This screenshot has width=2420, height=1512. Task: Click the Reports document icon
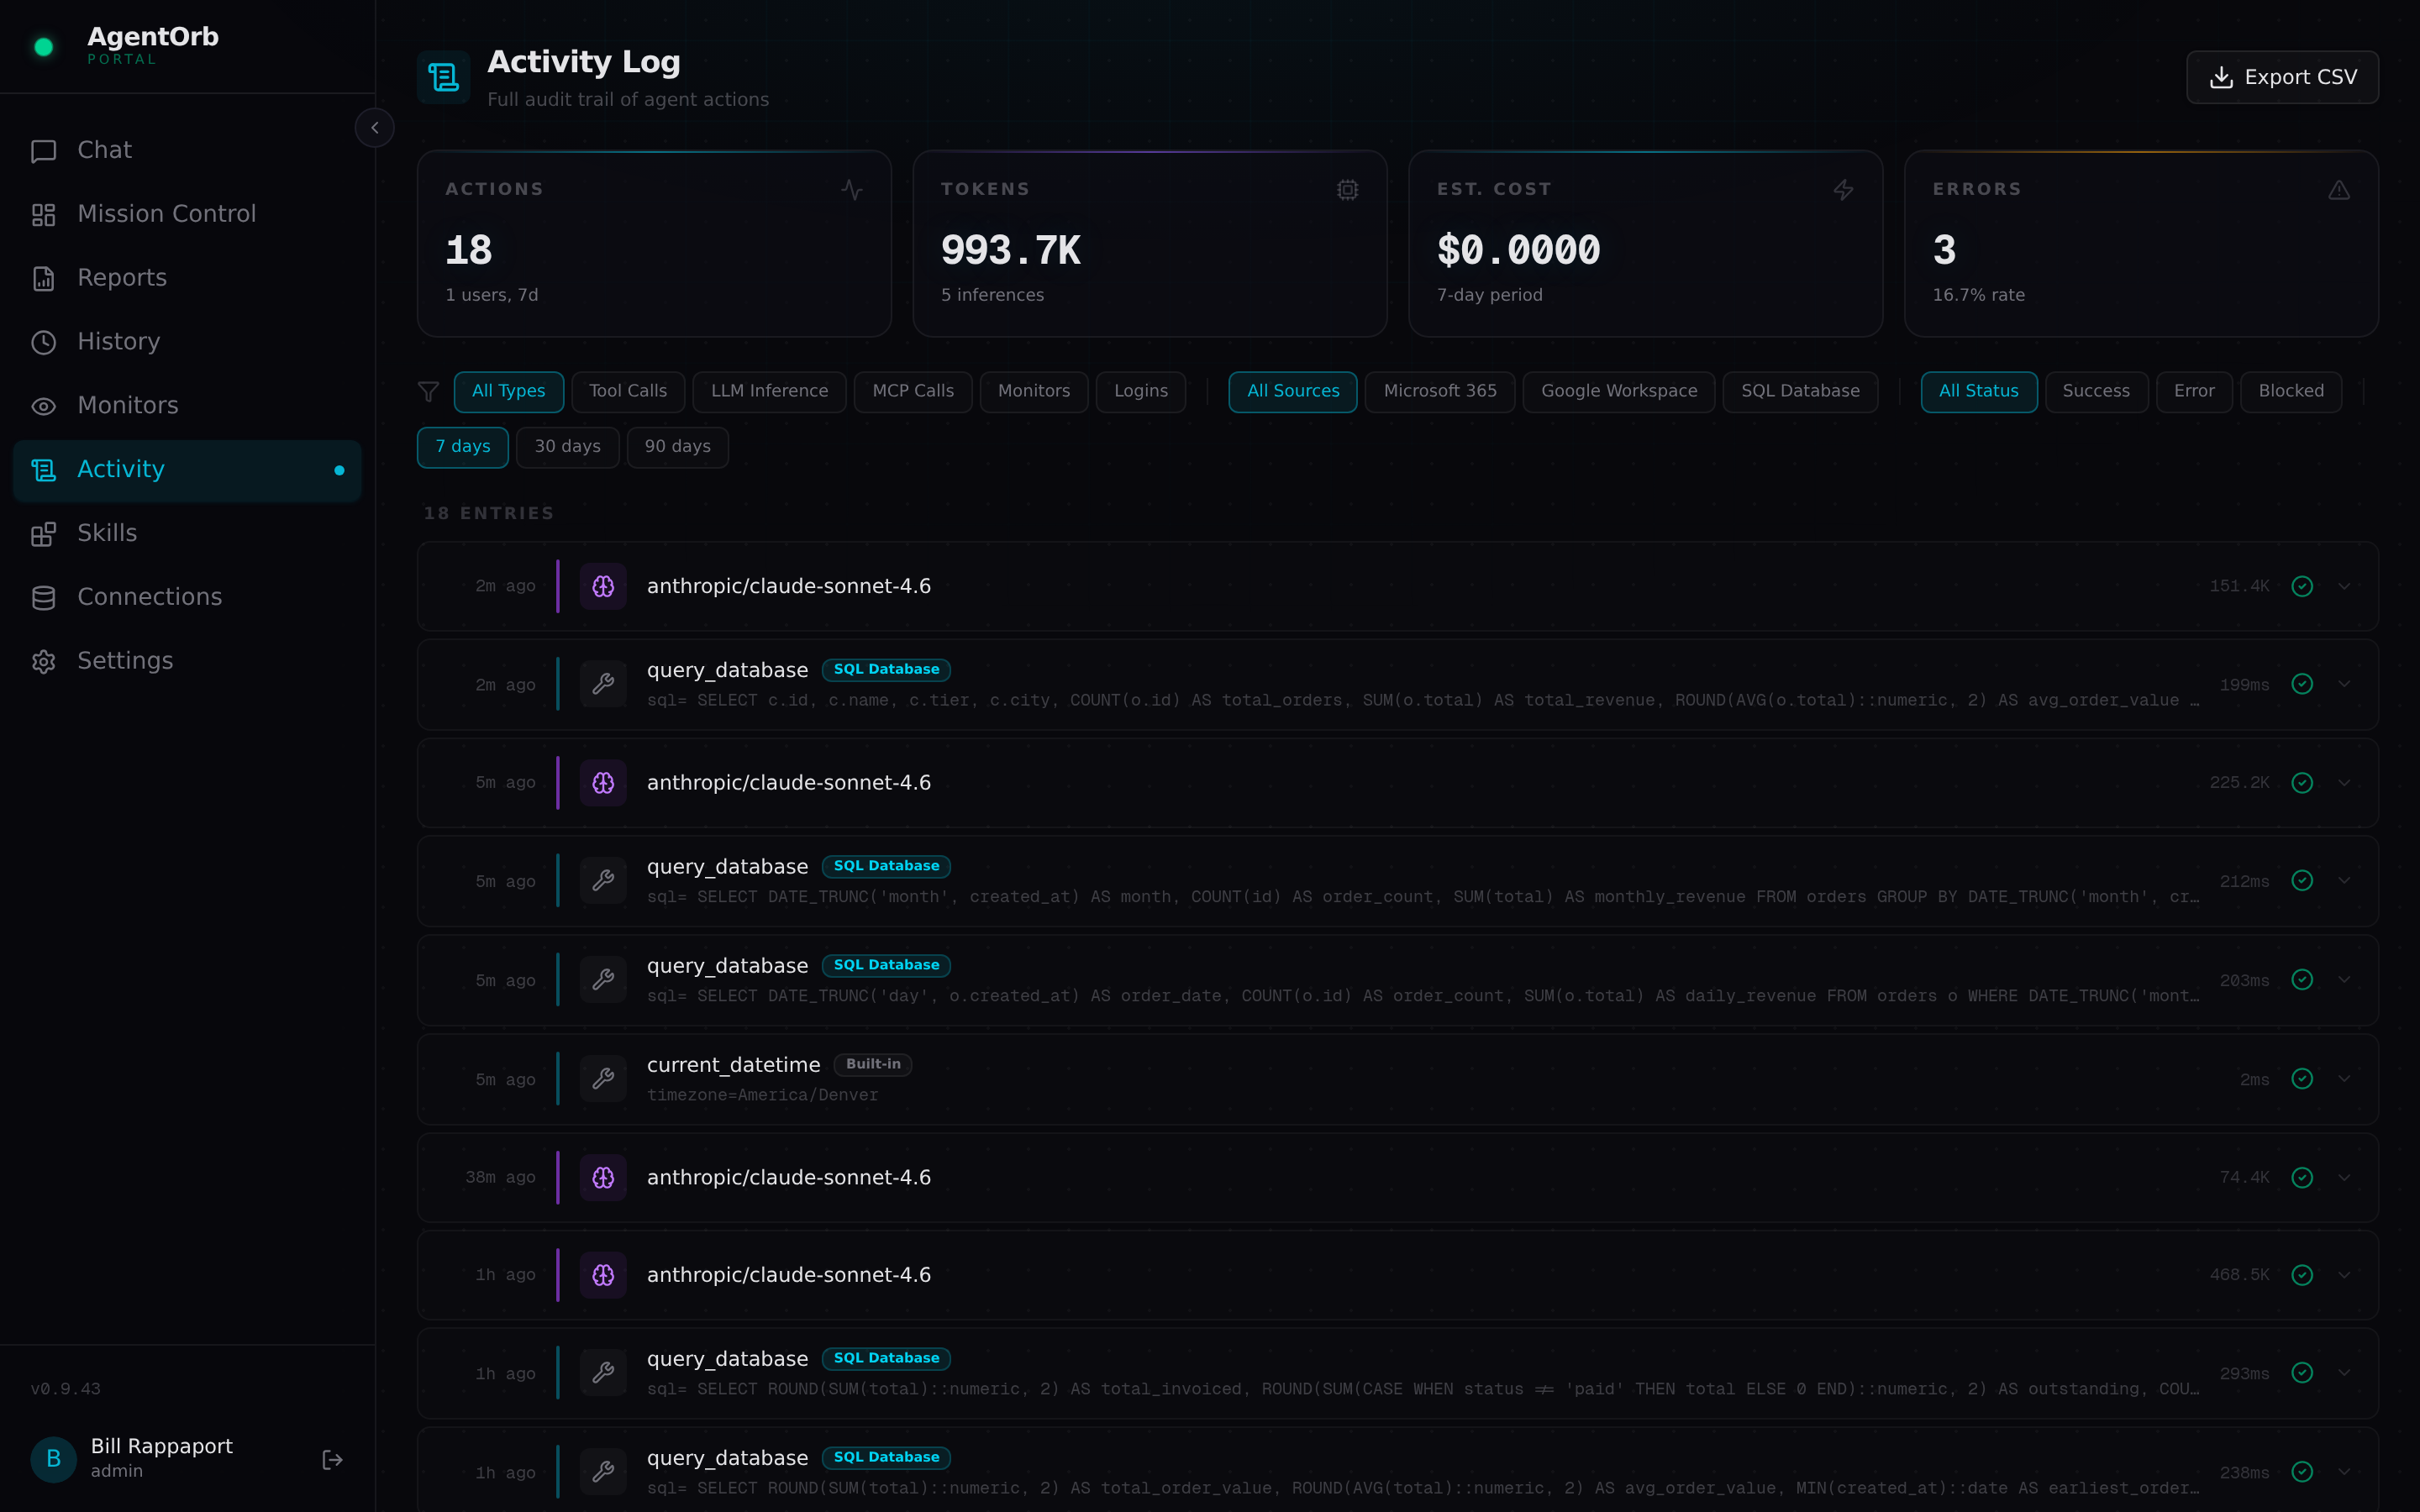(x=43, y=279)
